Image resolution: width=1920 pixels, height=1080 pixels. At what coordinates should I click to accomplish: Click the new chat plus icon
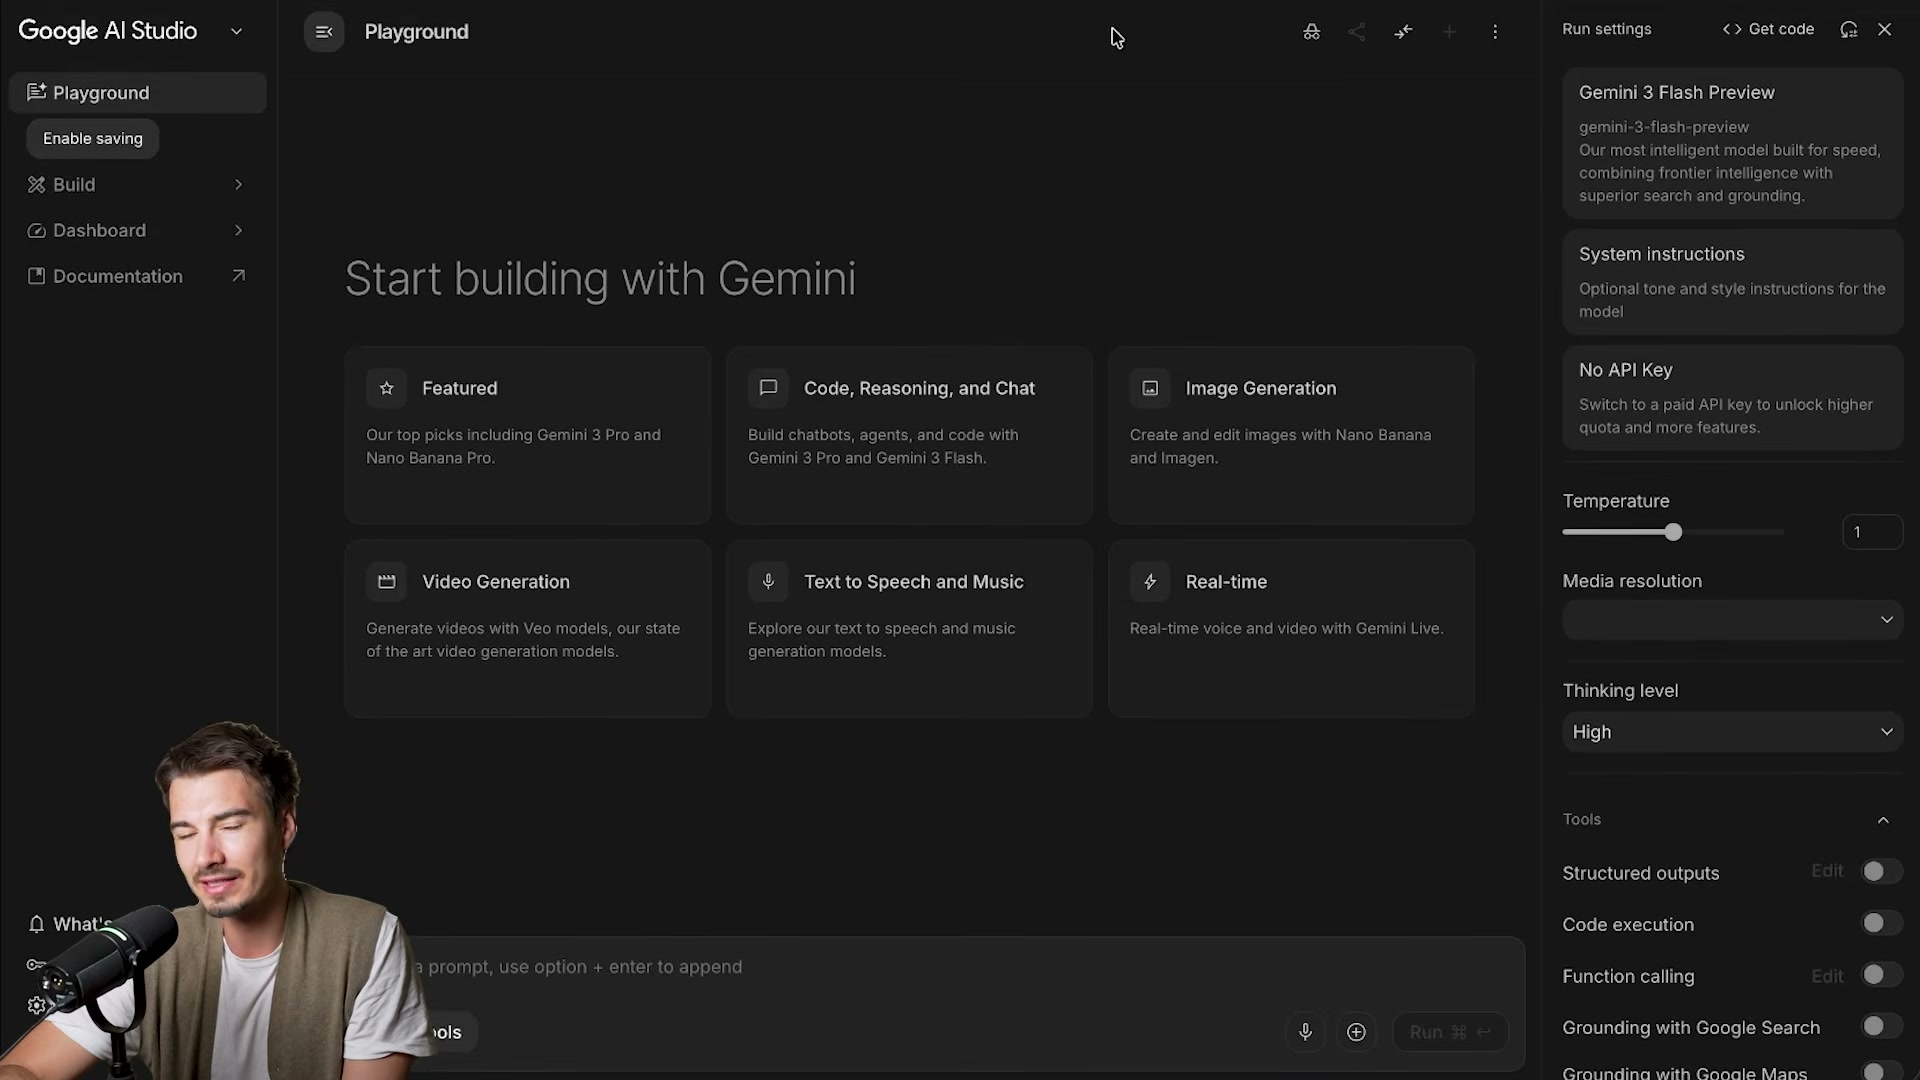[1449, 32]
